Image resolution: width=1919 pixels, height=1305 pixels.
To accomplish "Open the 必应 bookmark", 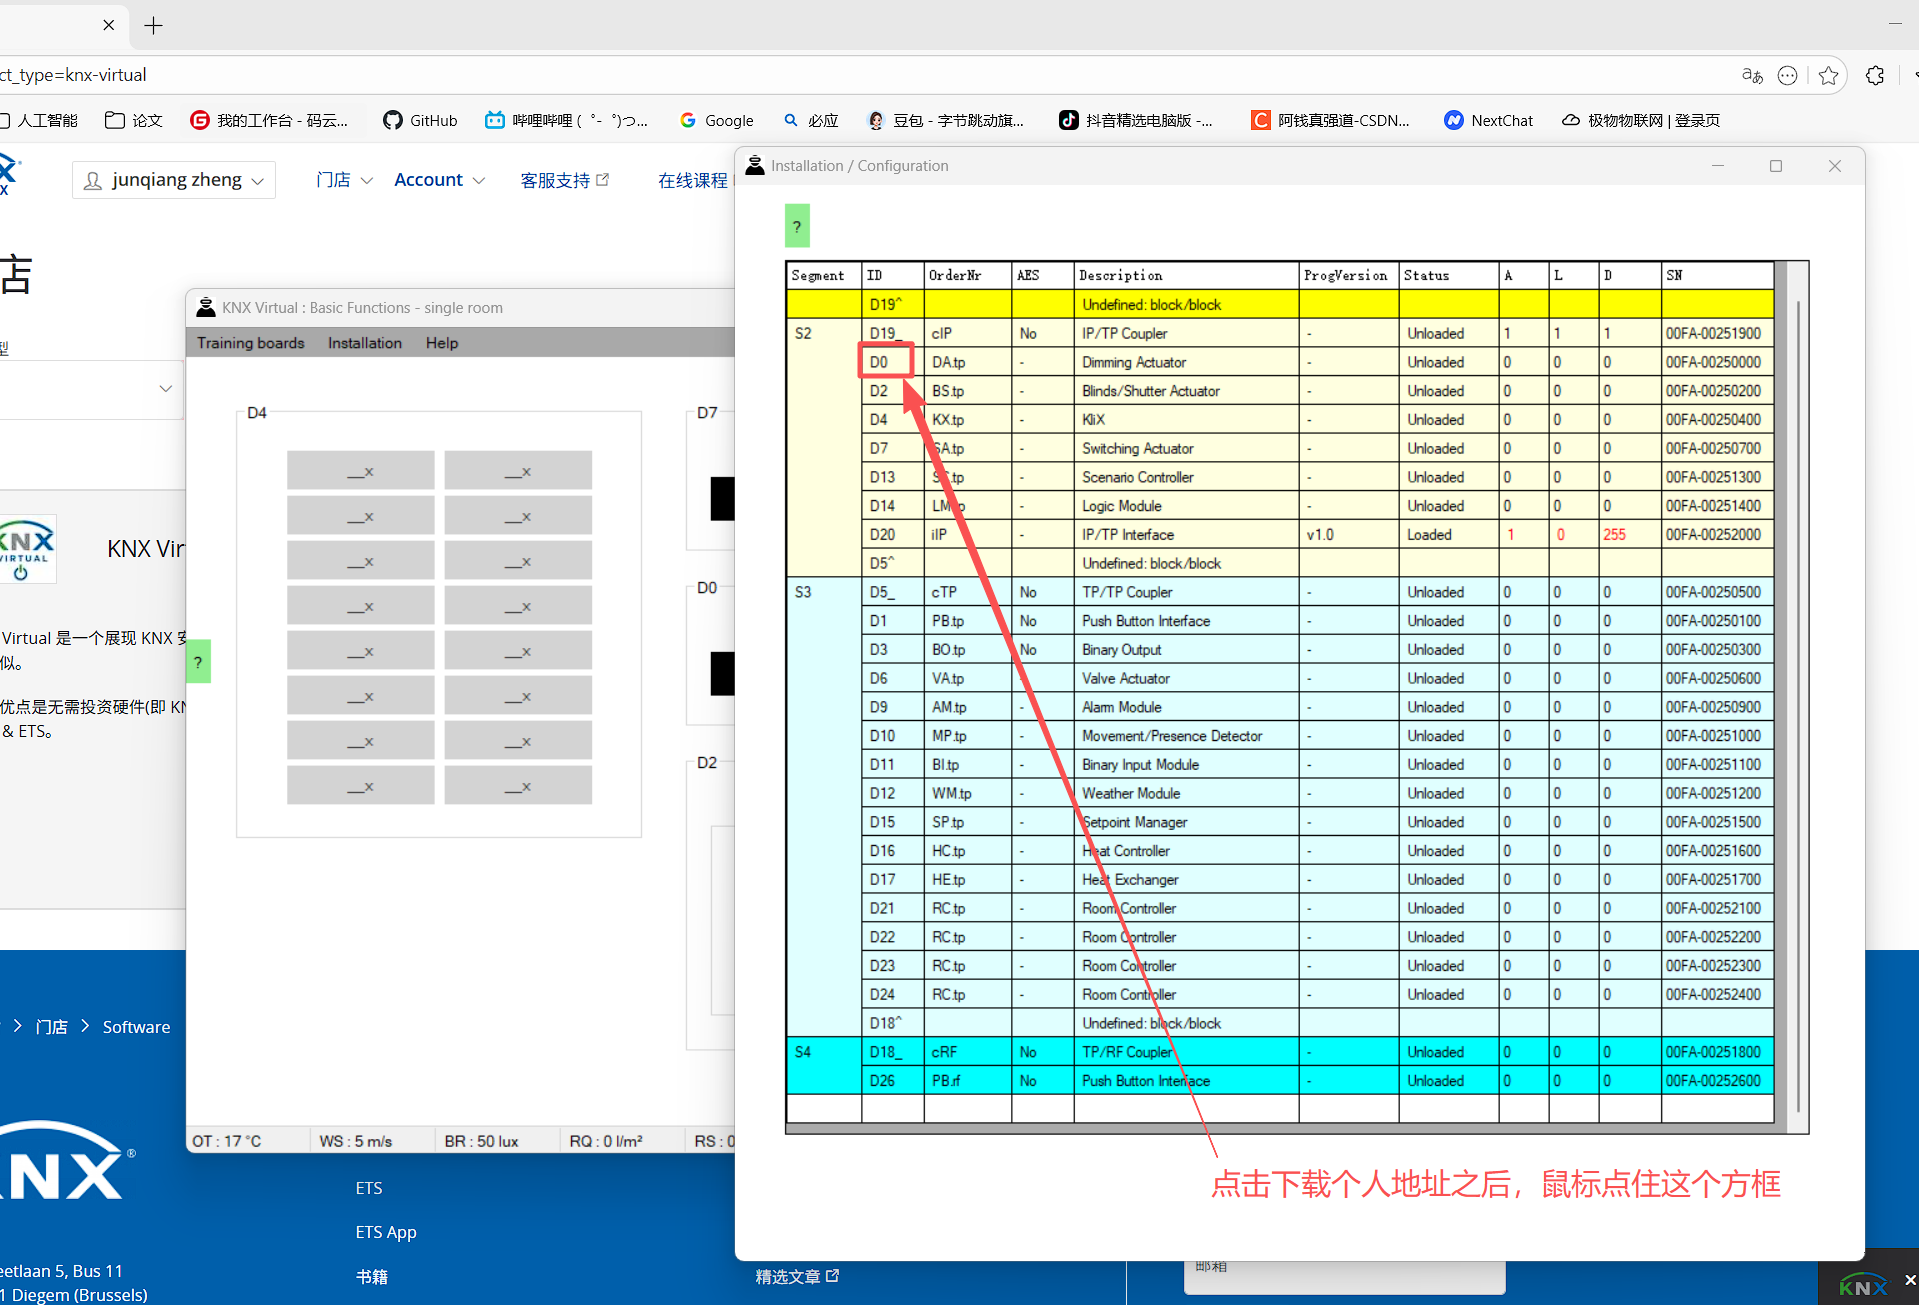I will (x=810, y=120).
